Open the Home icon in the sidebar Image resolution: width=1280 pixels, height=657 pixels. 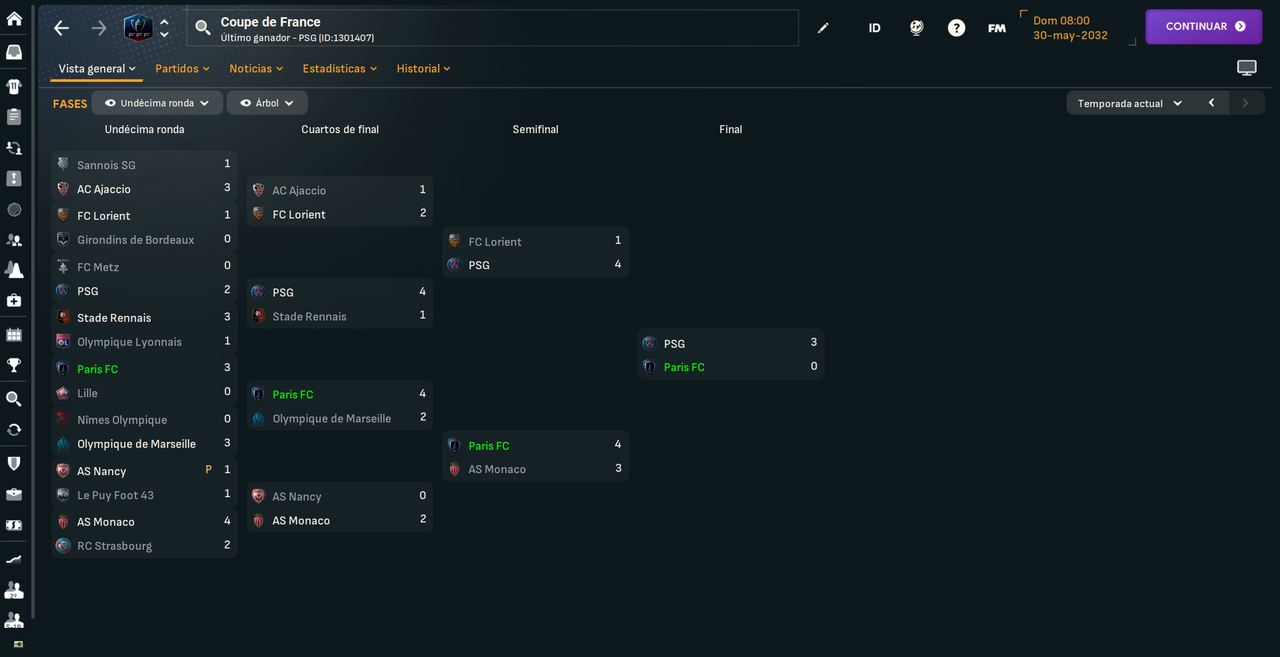[x=14, y=19]
